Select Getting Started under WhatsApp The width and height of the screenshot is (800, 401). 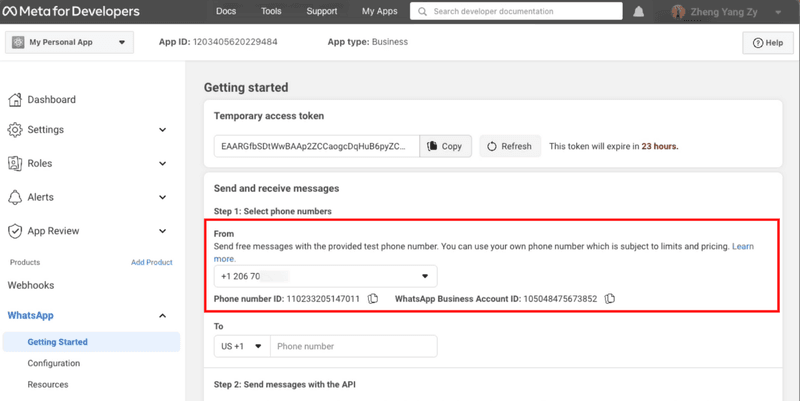coord(91,342)
